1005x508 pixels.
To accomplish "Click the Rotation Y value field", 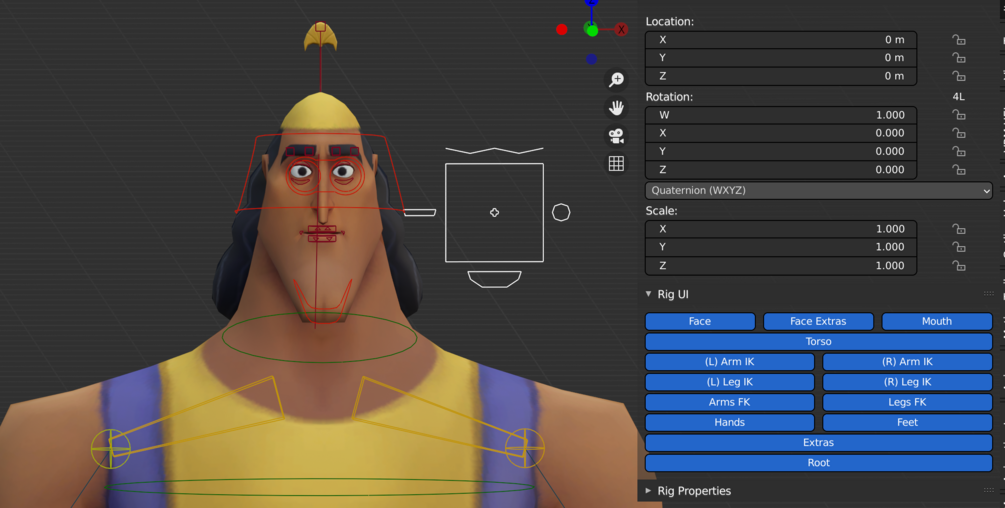I will point(781,151).
